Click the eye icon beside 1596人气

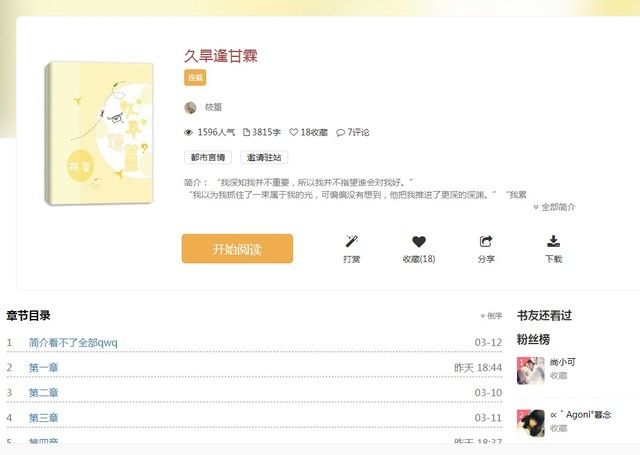pos(188,132)
